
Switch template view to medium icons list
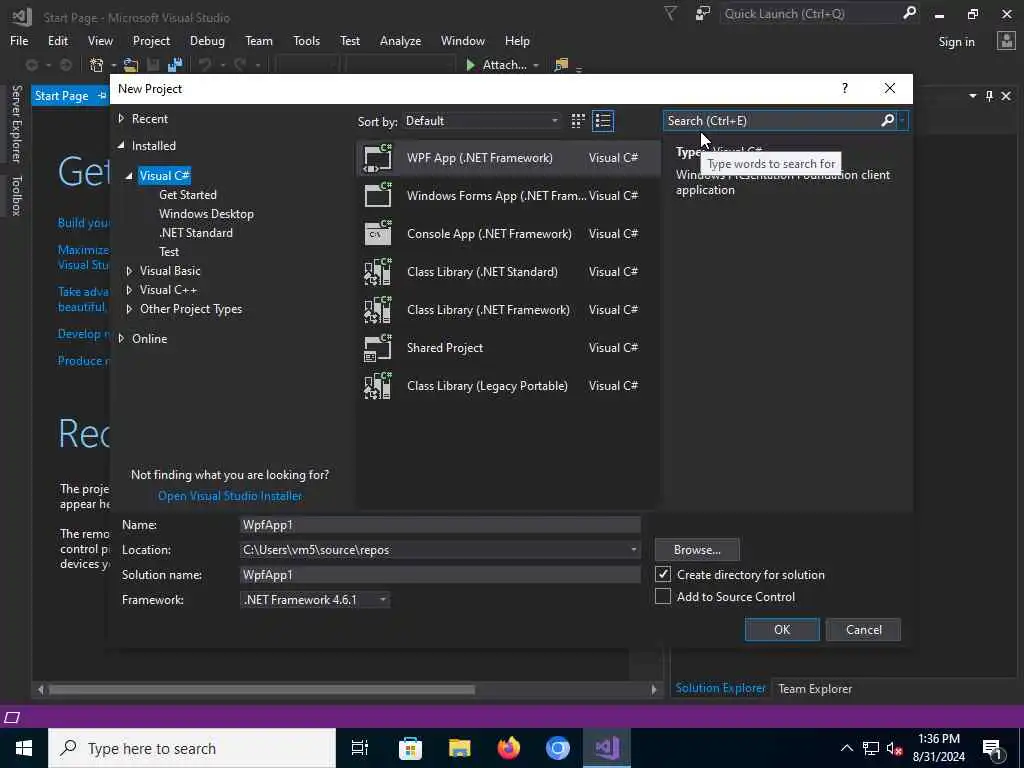click(x=603, y=121)
